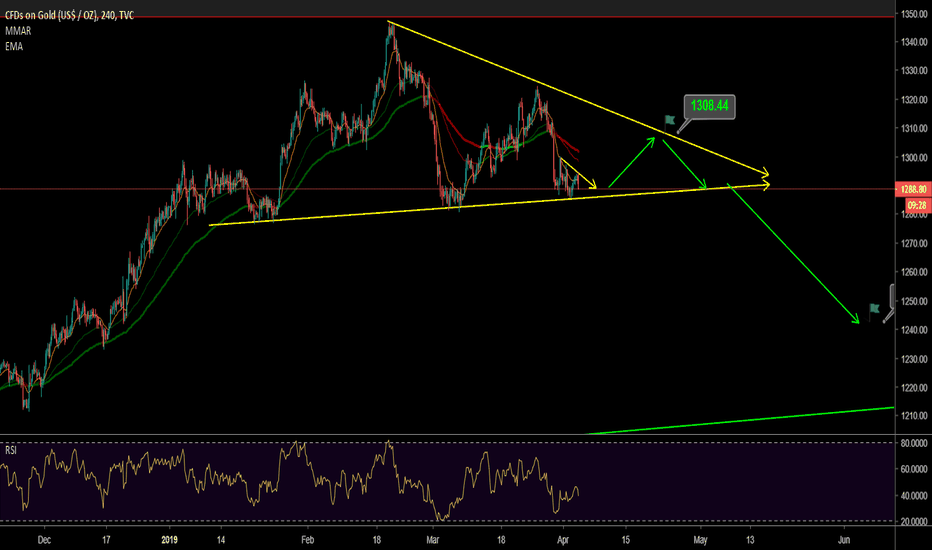Select the 1308.44 price callout label
The height and width of the screenshot is (550, 932).
click(x=709, y=106)
